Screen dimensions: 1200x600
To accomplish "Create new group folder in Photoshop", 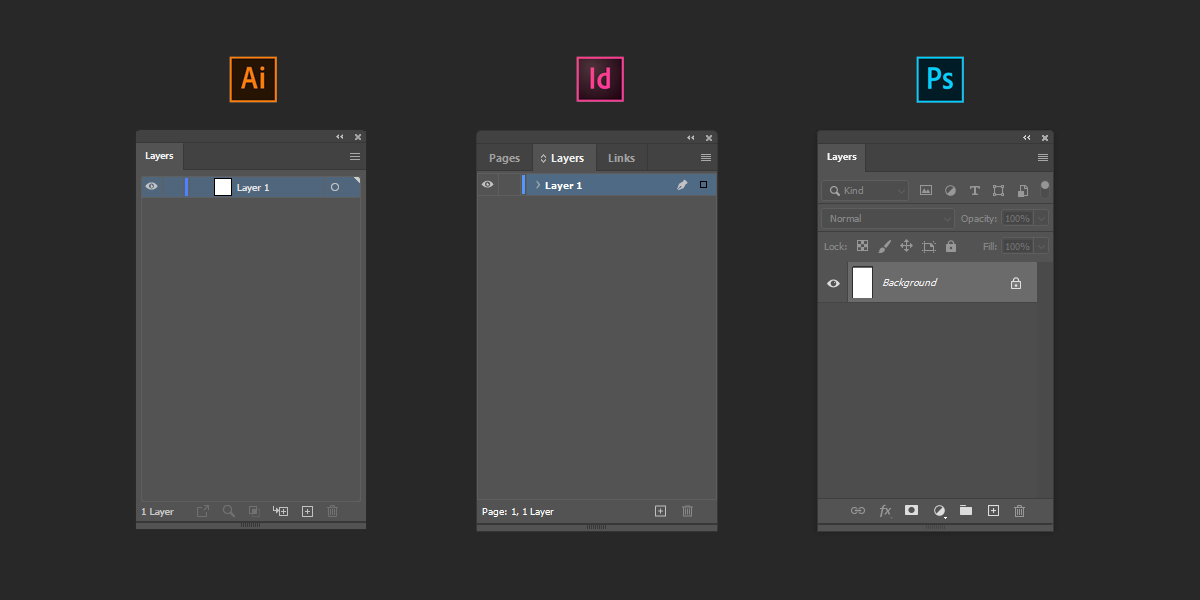I will (x=966, y=510).
